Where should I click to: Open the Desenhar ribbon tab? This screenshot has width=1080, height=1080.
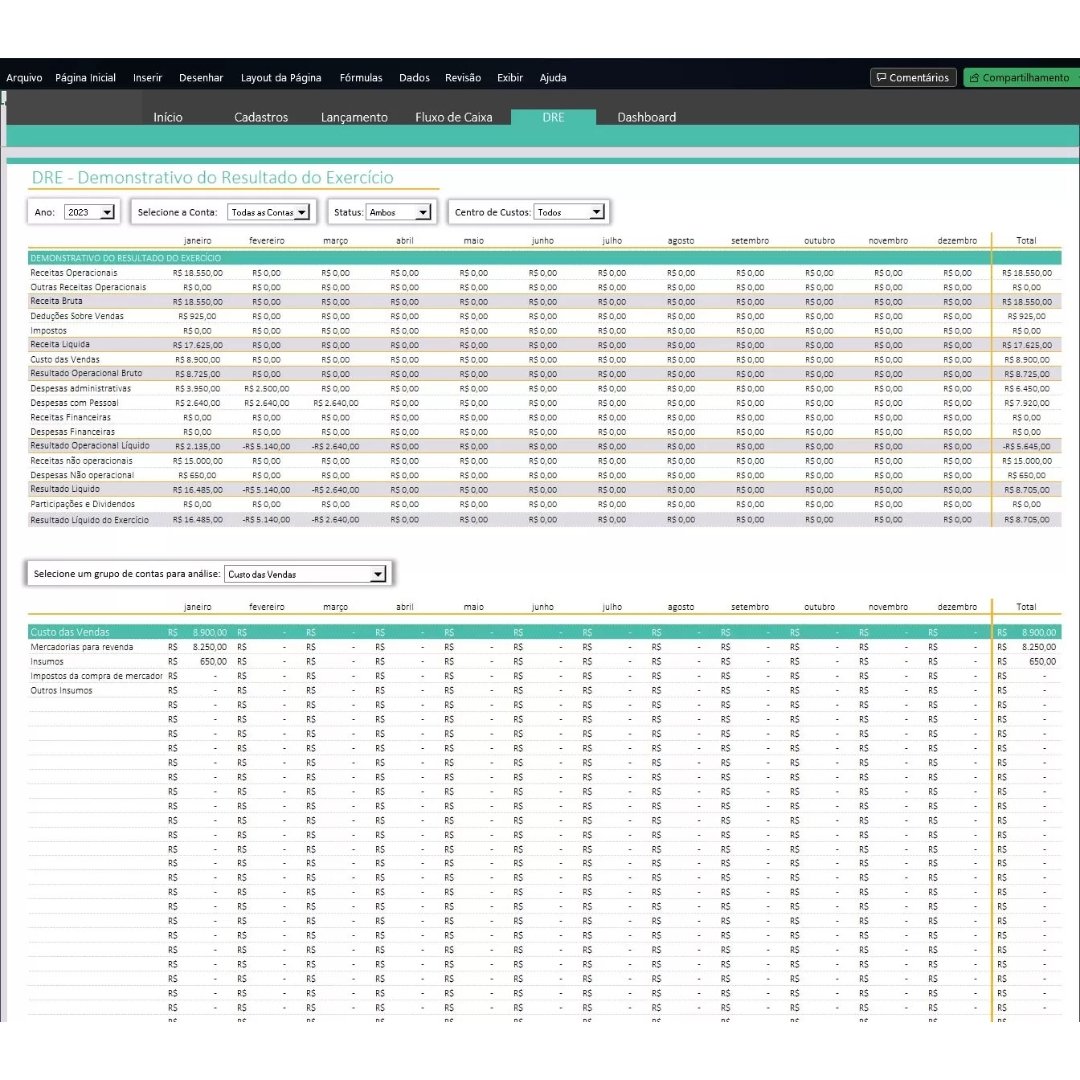point(201,78)
